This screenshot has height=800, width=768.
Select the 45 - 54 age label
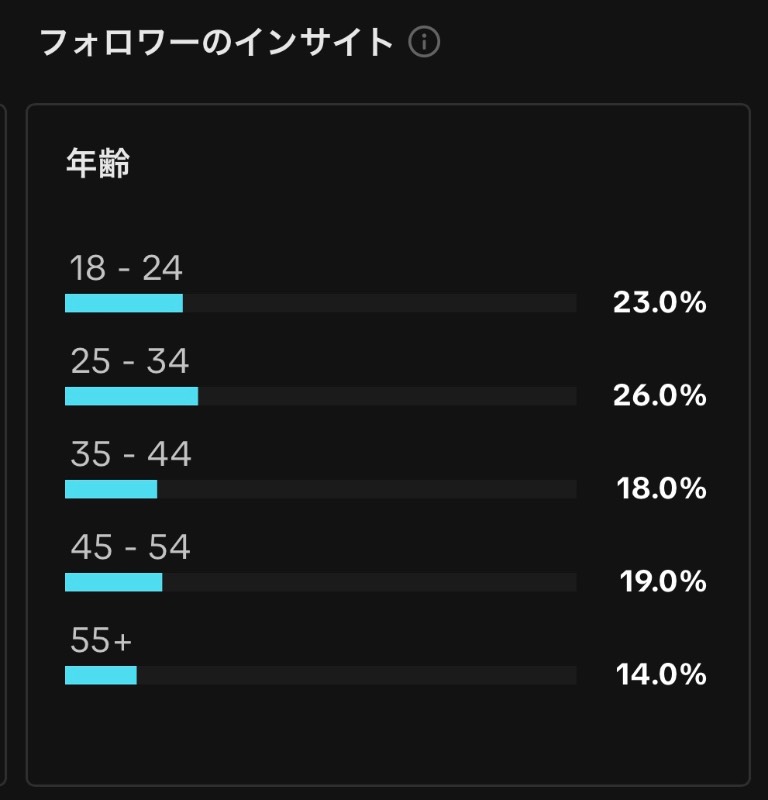(131, 546)
